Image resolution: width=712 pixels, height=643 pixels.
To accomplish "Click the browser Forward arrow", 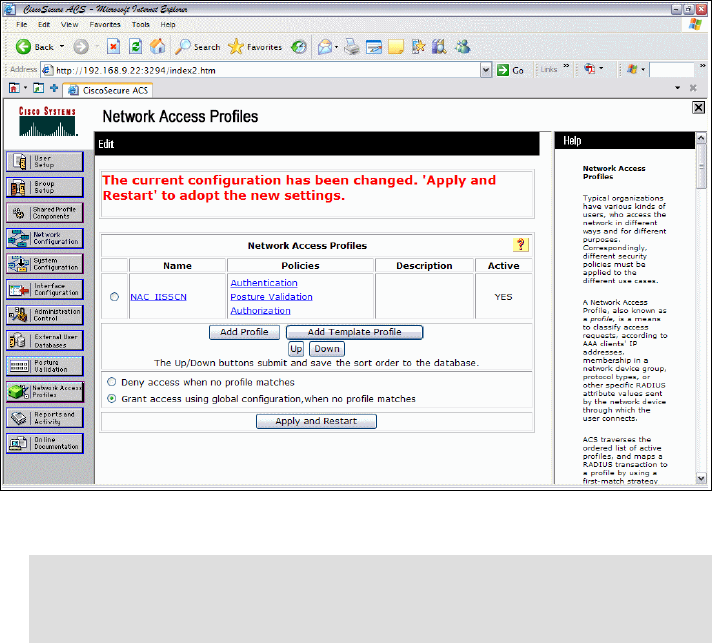I will 81,47.
